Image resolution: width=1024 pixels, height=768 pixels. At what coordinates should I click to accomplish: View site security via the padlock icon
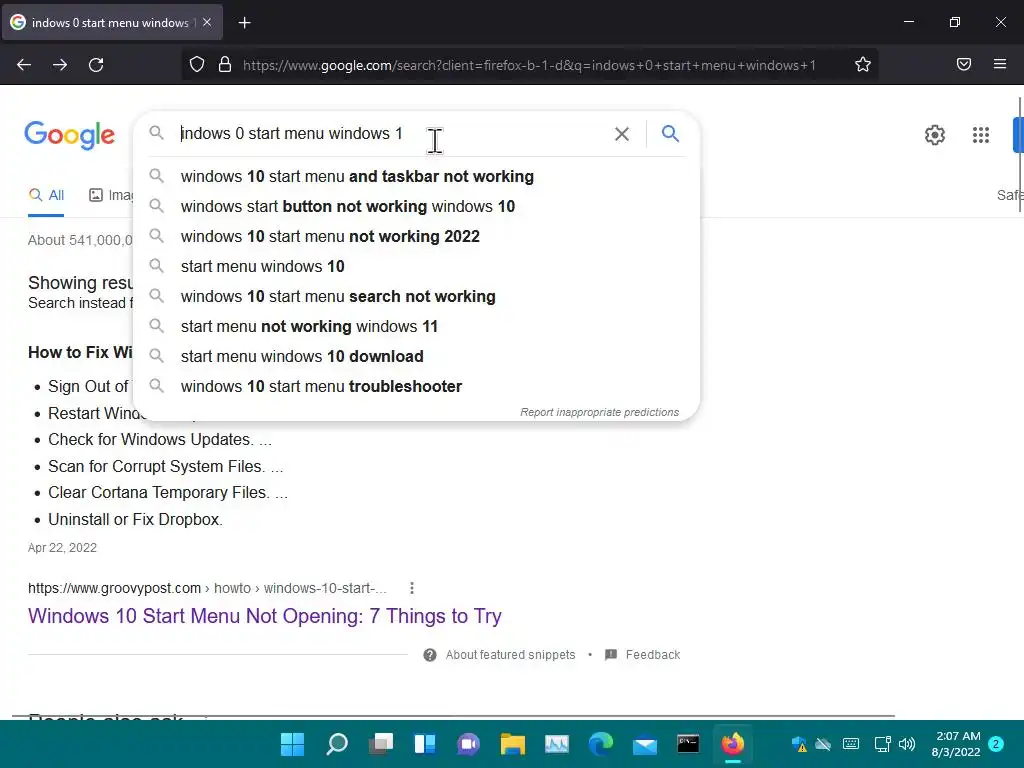coord(225,65)
